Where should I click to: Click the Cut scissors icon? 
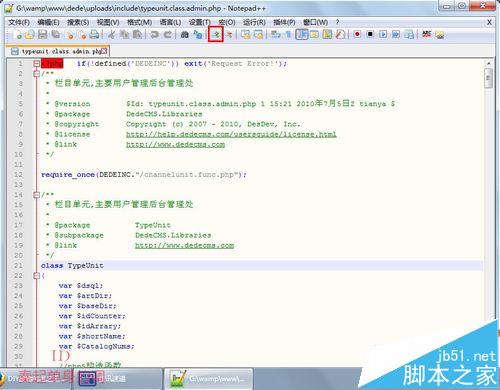pyautogui.click(x=111, y=34)
